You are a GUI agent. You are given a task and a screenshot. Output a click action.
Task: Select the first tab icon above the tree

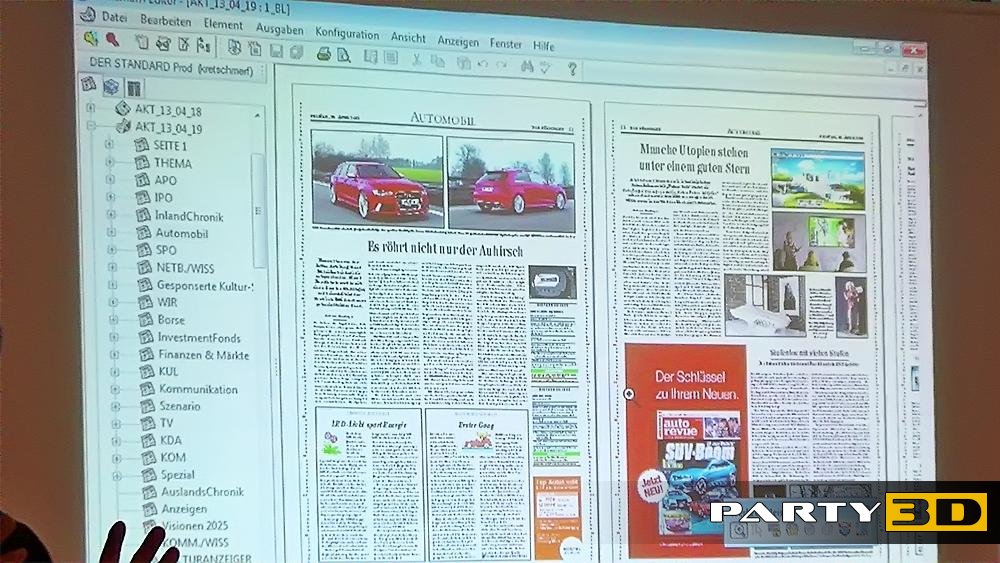click(x=89, y=84)
